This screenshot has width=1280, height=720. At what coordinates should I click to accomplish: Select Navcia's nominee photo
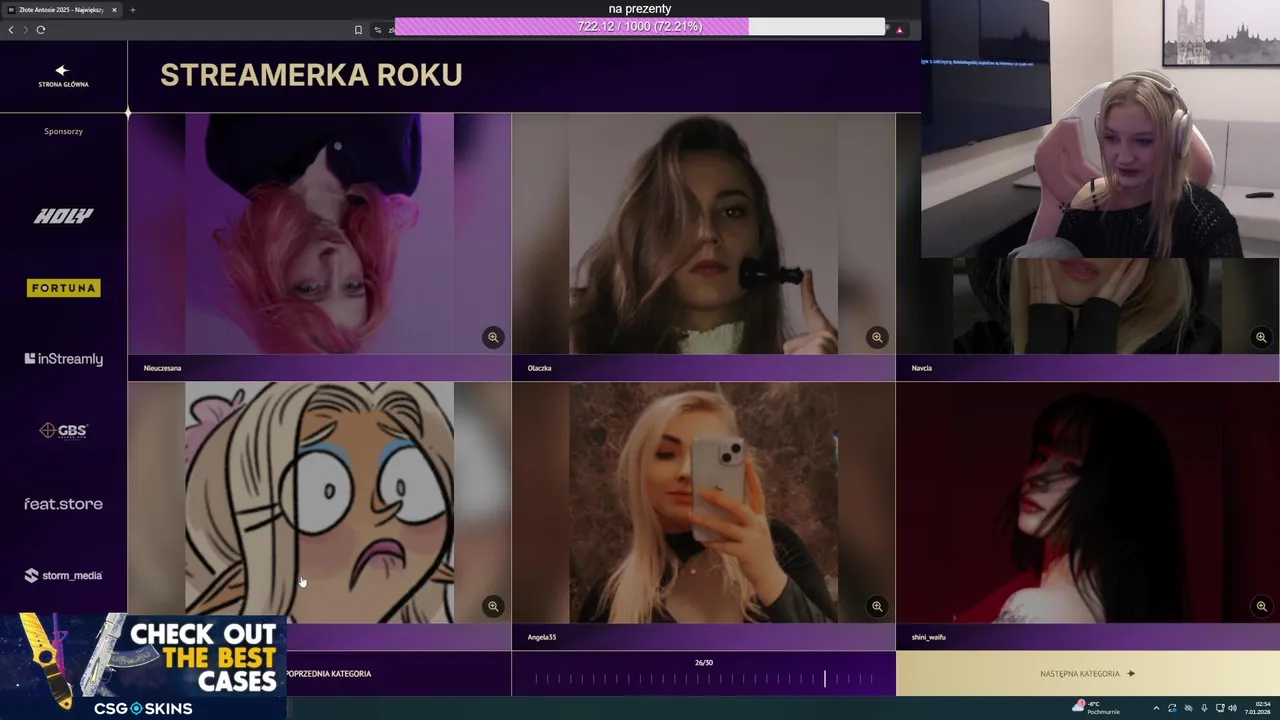point(1087,306)
